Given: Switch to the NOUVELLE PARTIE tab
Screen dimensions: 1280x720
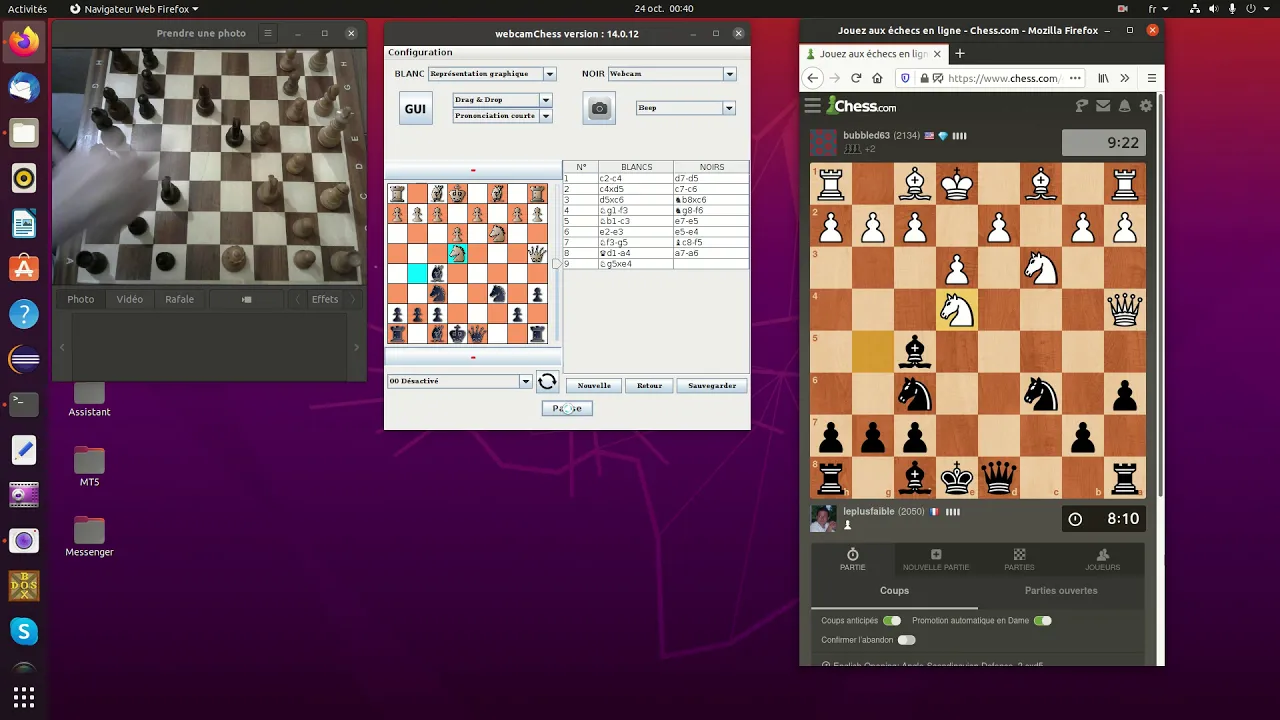Looking at the screenshot, I should pyautogui.click(x=936, y=560).
